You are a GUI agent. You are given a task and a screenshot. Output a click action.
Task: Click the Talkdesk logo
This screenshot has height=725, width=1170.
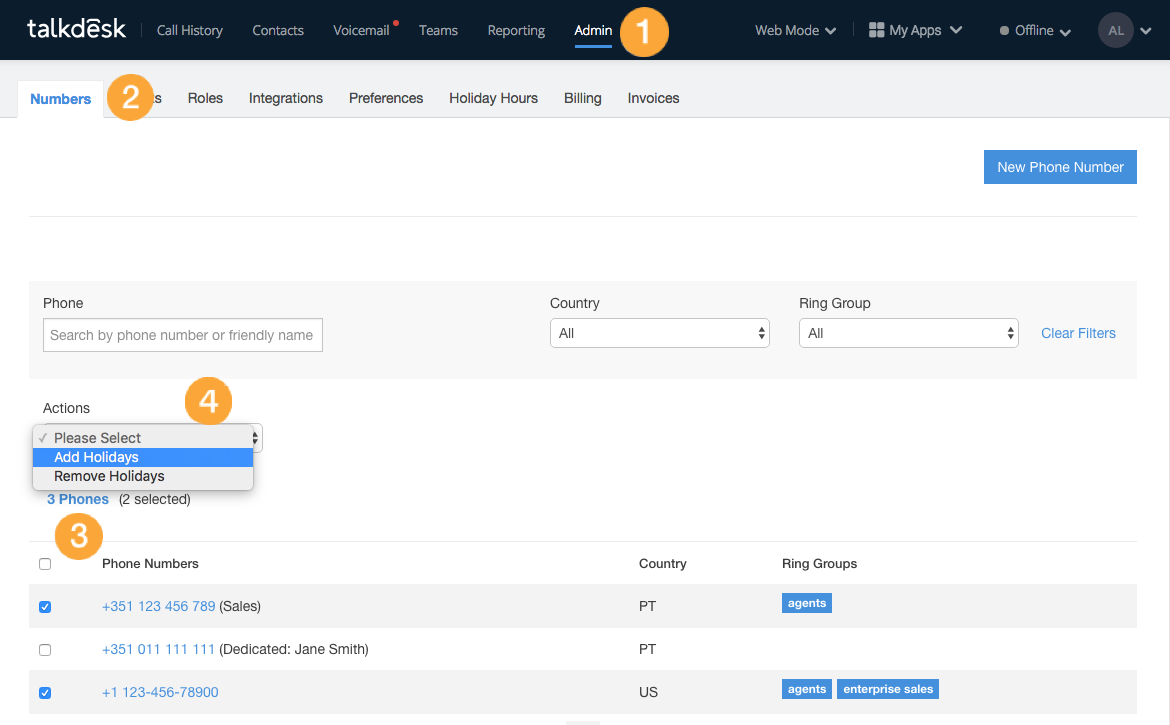pos(76,29)
